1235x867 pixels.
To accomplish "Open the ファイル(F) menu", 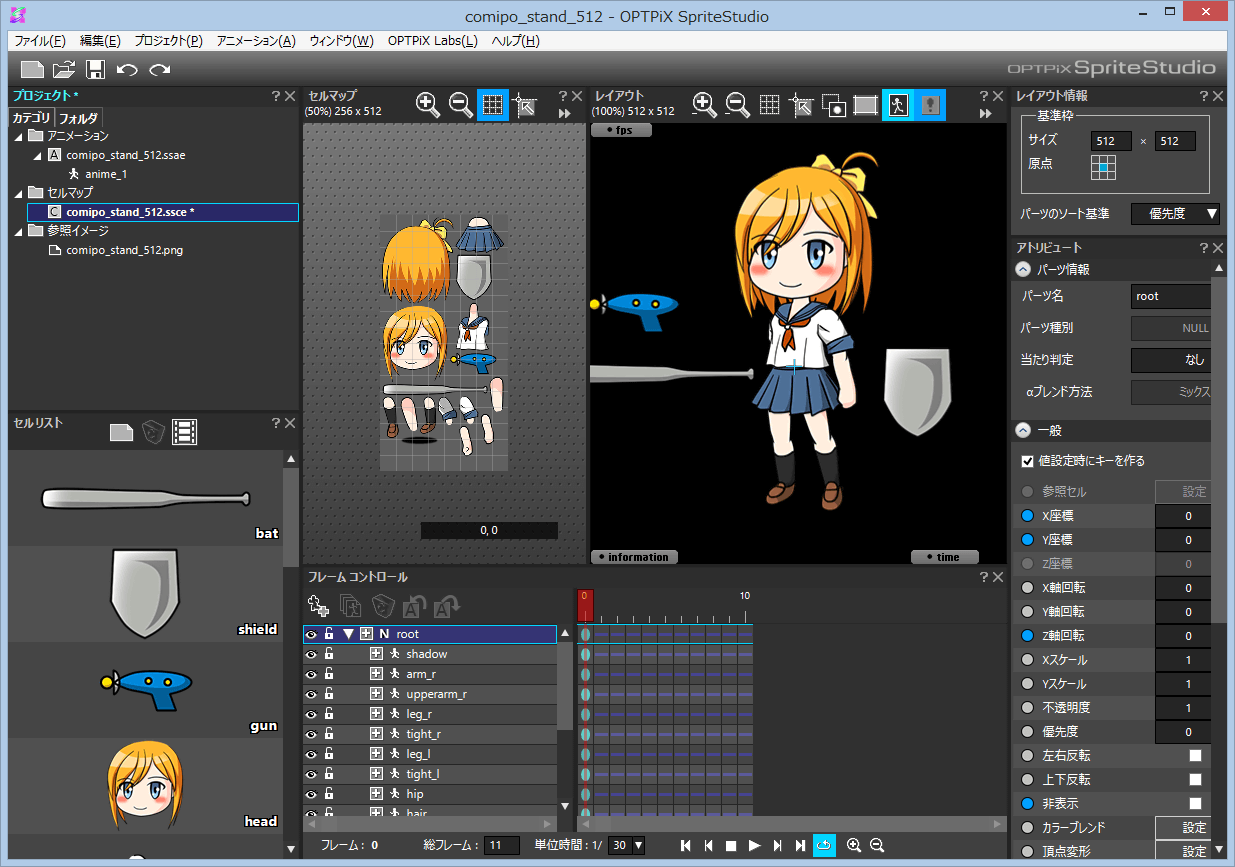I will [40, 41].
